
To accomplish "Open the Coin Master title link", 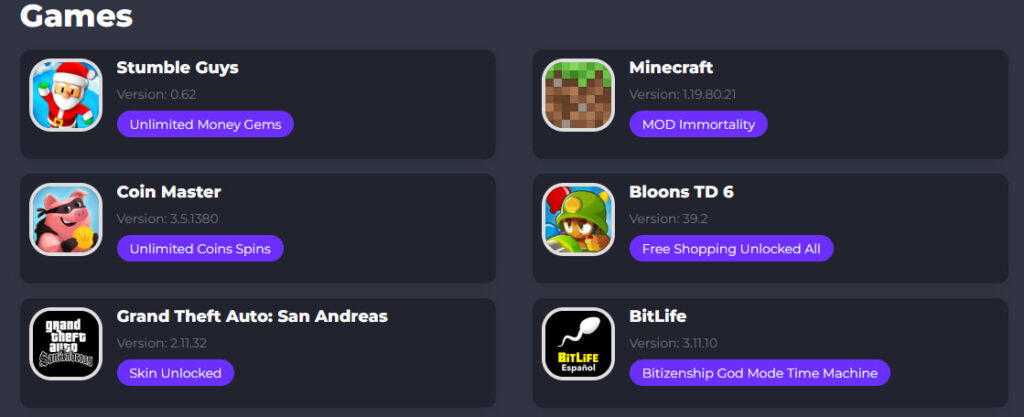I will (168, 192).
